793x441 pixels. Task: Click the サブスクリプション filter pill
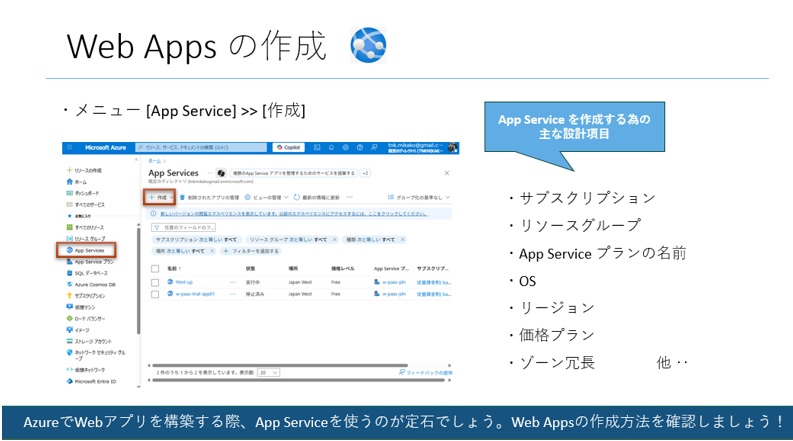(196, 240)
